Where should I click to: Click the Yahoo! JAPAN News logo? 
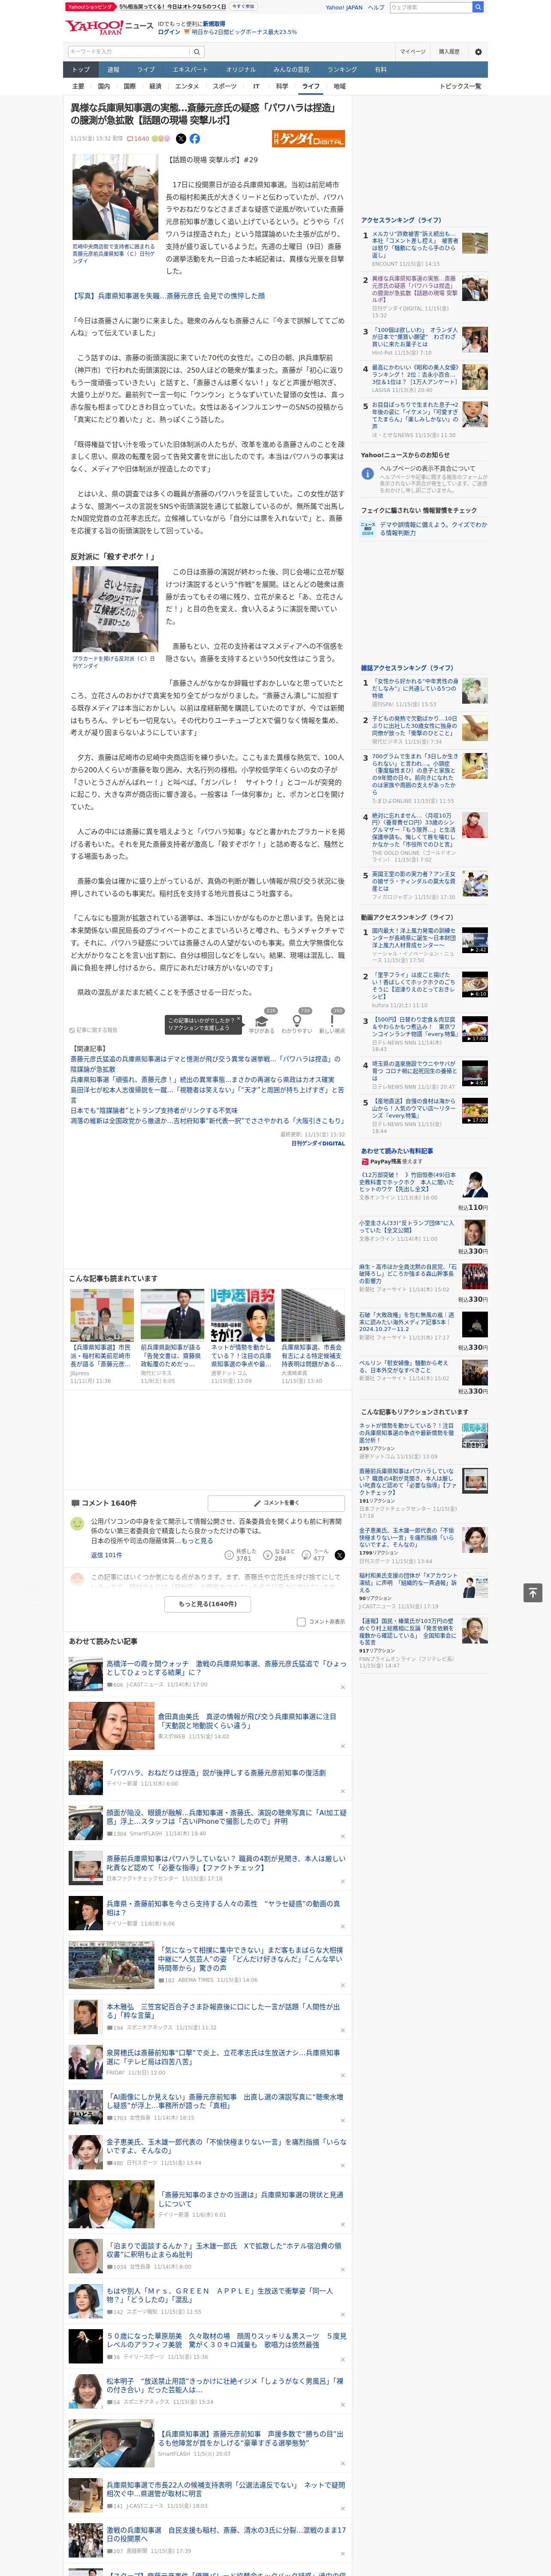point(110,27)
